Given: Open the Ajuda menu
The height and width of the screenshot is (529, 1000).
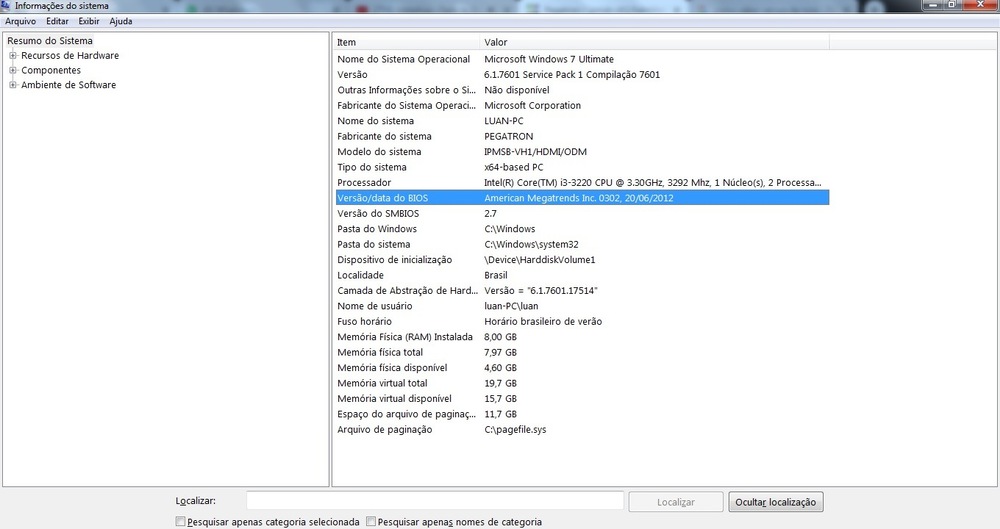Looking at the screenshot, I should pyautogui.click(x=120, y=21).
